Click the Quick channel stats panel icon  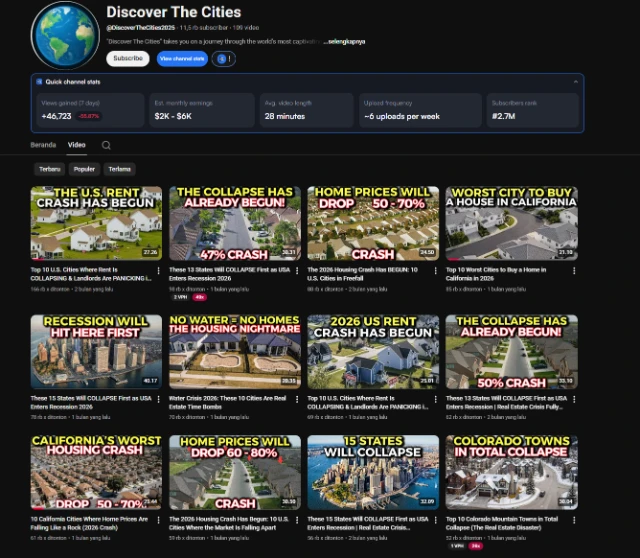coord(39,82)
